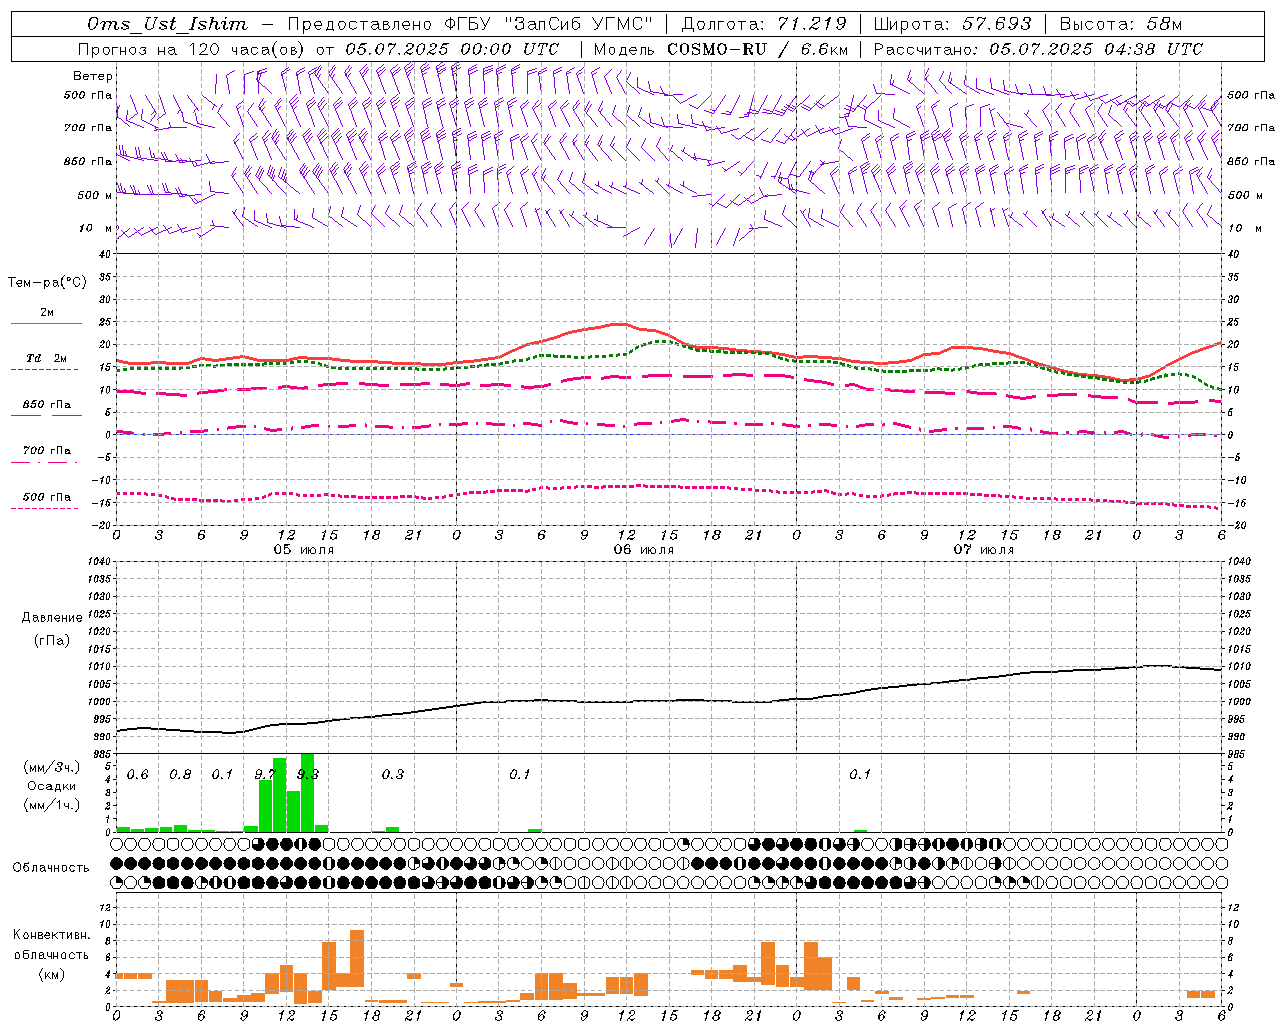This screenshot has height=1024, width=1280.
Task: Click the 9.7 precipitation value
Action: tap(265, 775)
